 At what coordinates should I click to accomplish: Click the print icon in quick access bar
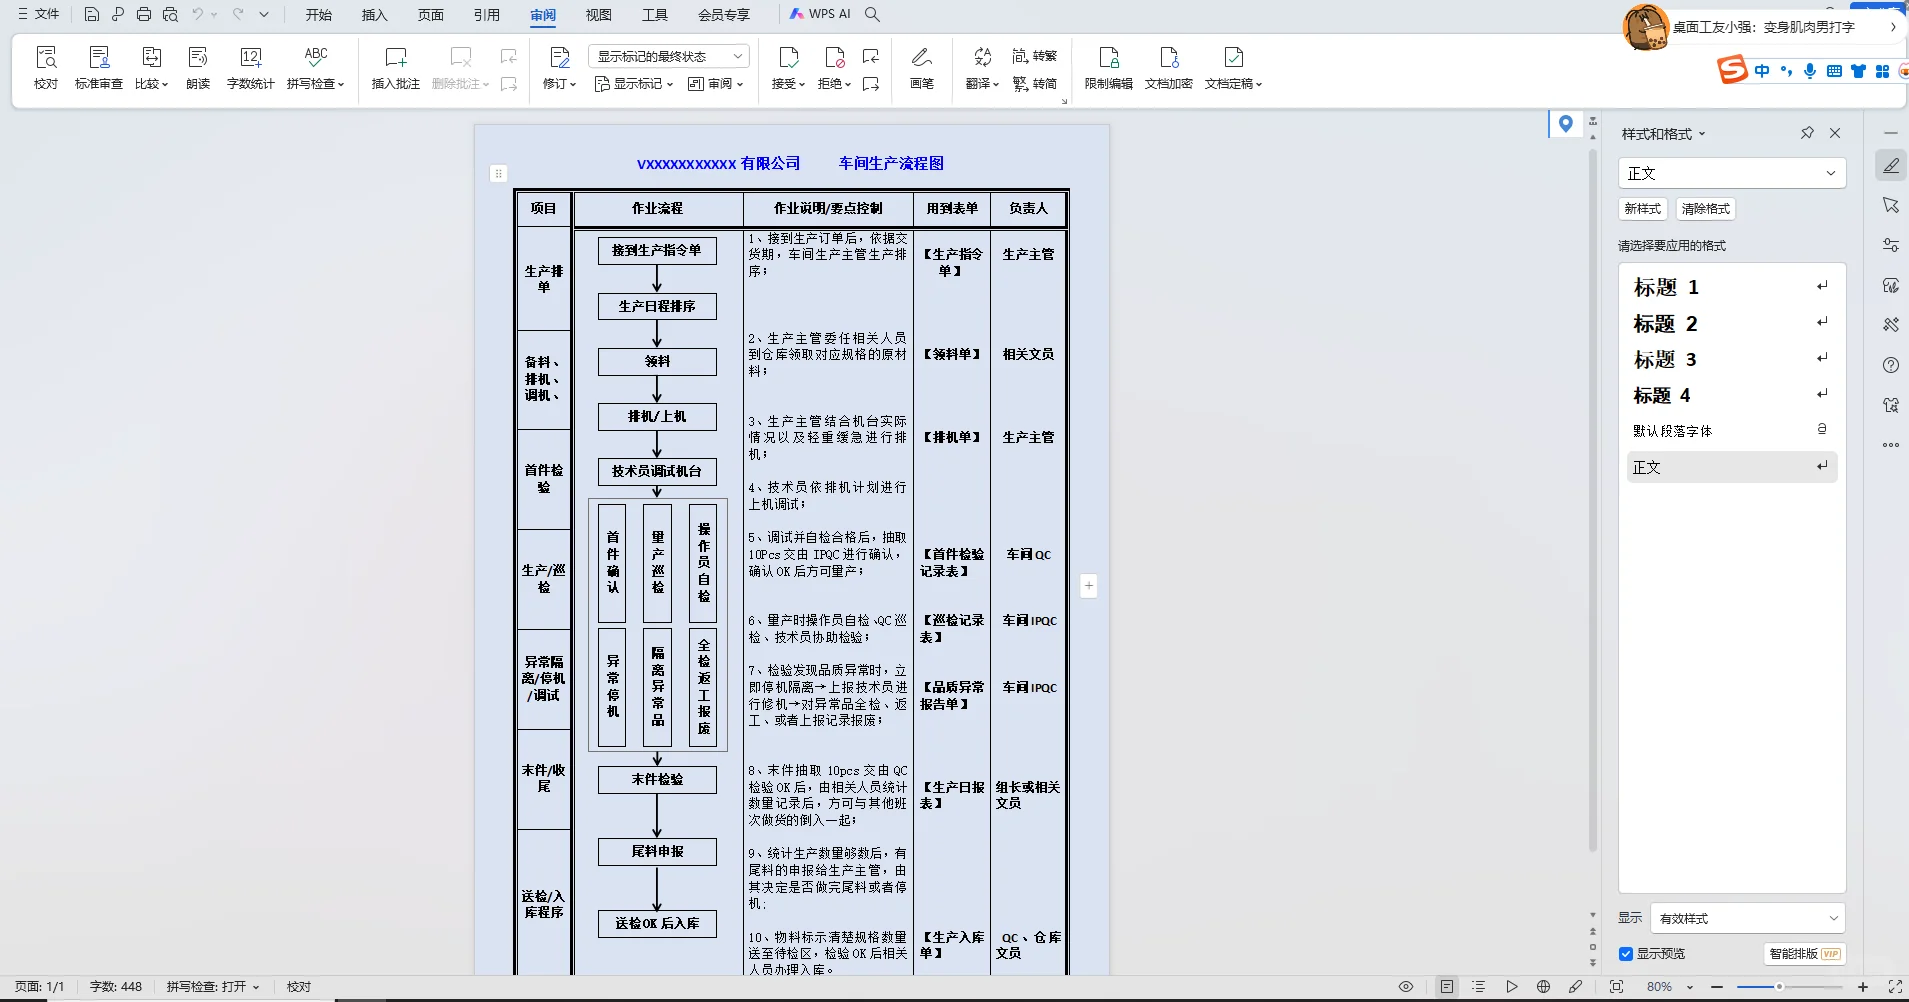pyautogui.click(x=144, y=14)
